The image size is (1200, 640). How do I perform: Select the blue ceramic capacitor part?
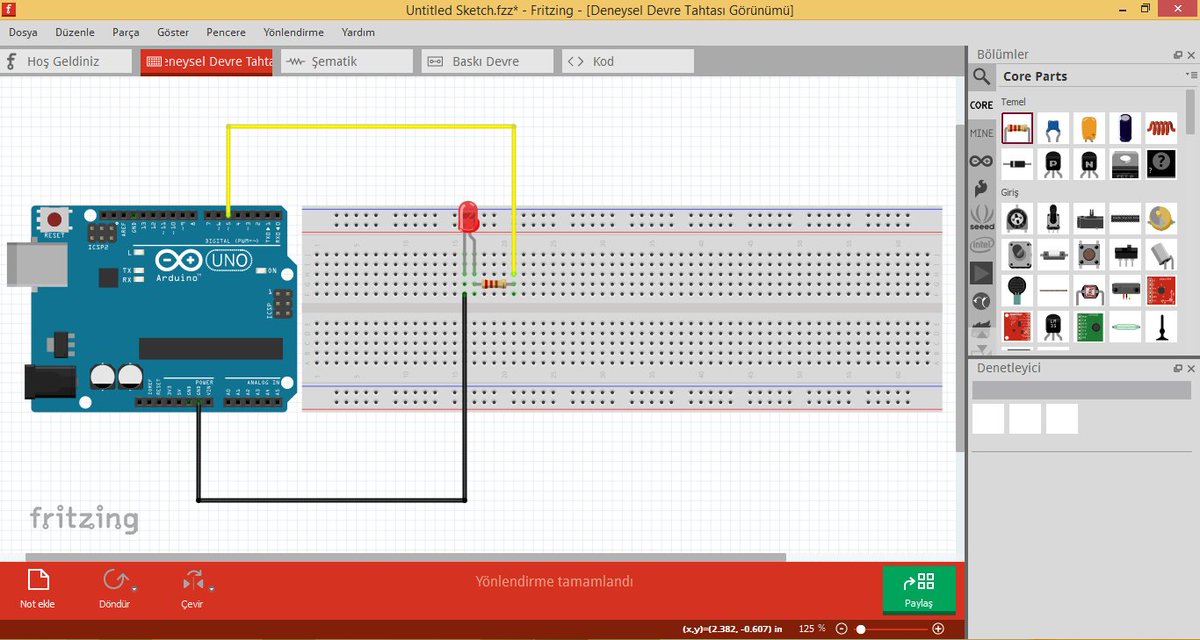1053,128
